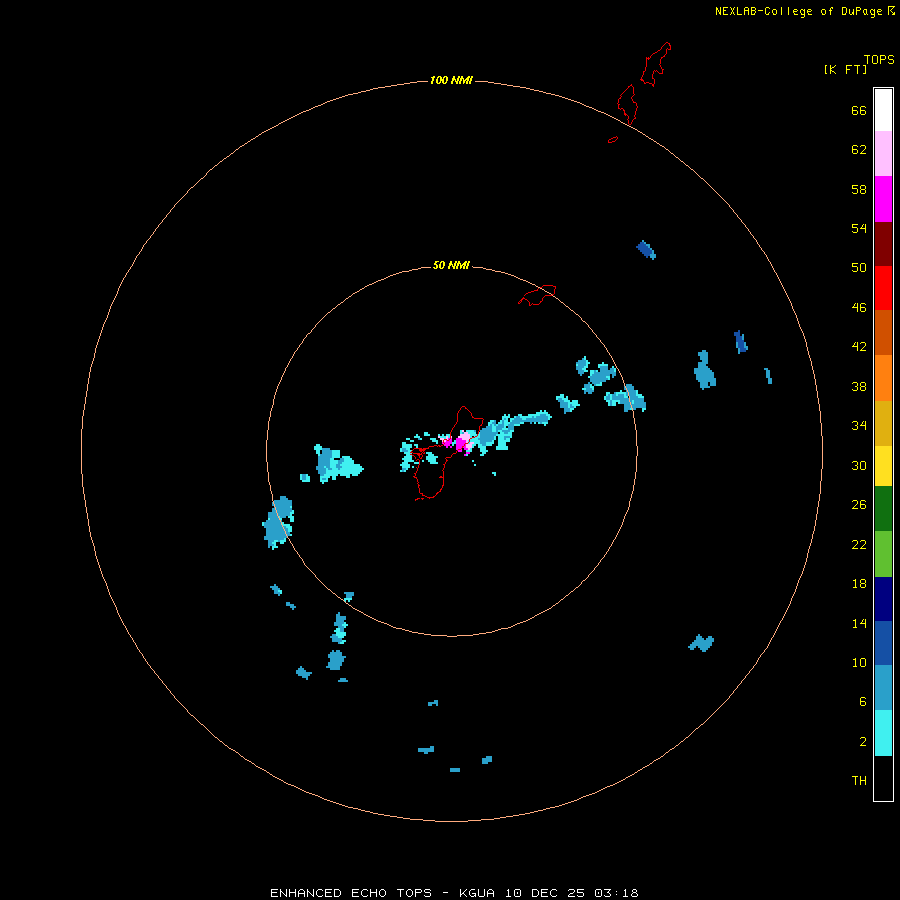900x900 pixels.
Task: Pick the cyan 10 kft legend swatch
Action: point(883,733)
